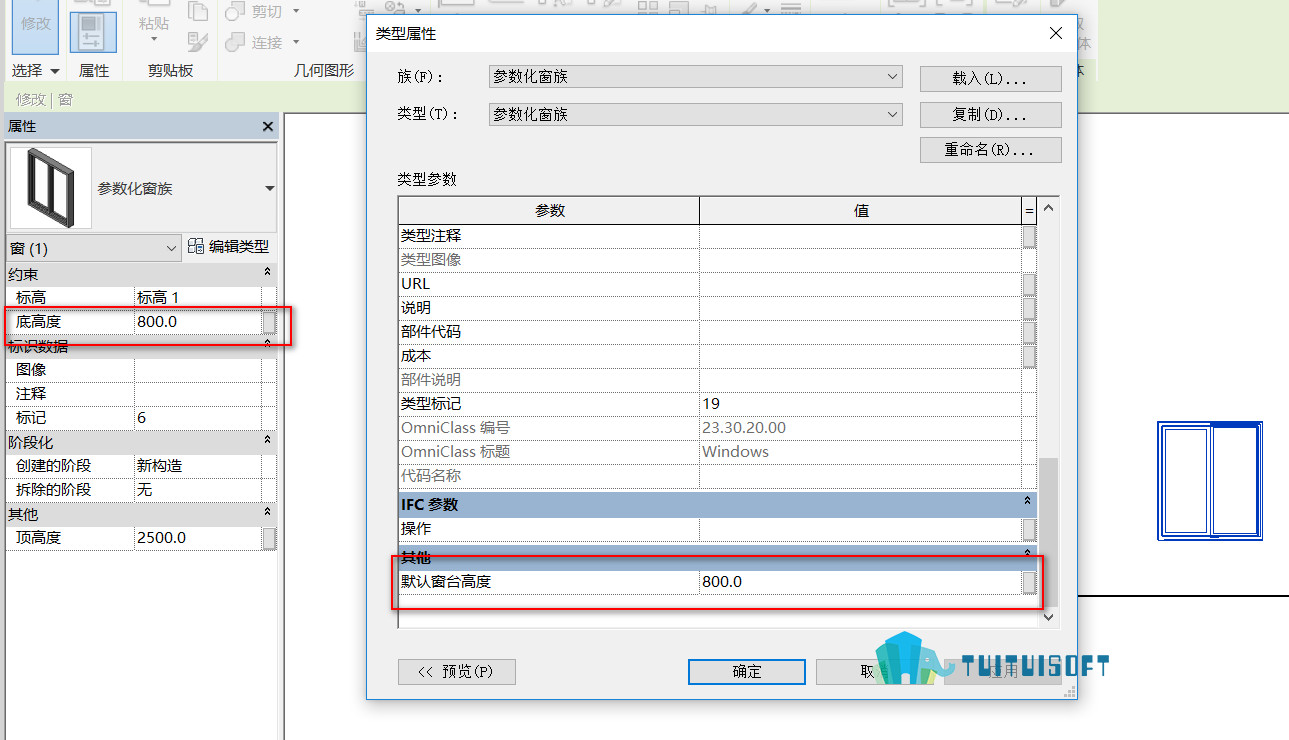Click the small button in the 类型注释 row

tap(1029, 236)
